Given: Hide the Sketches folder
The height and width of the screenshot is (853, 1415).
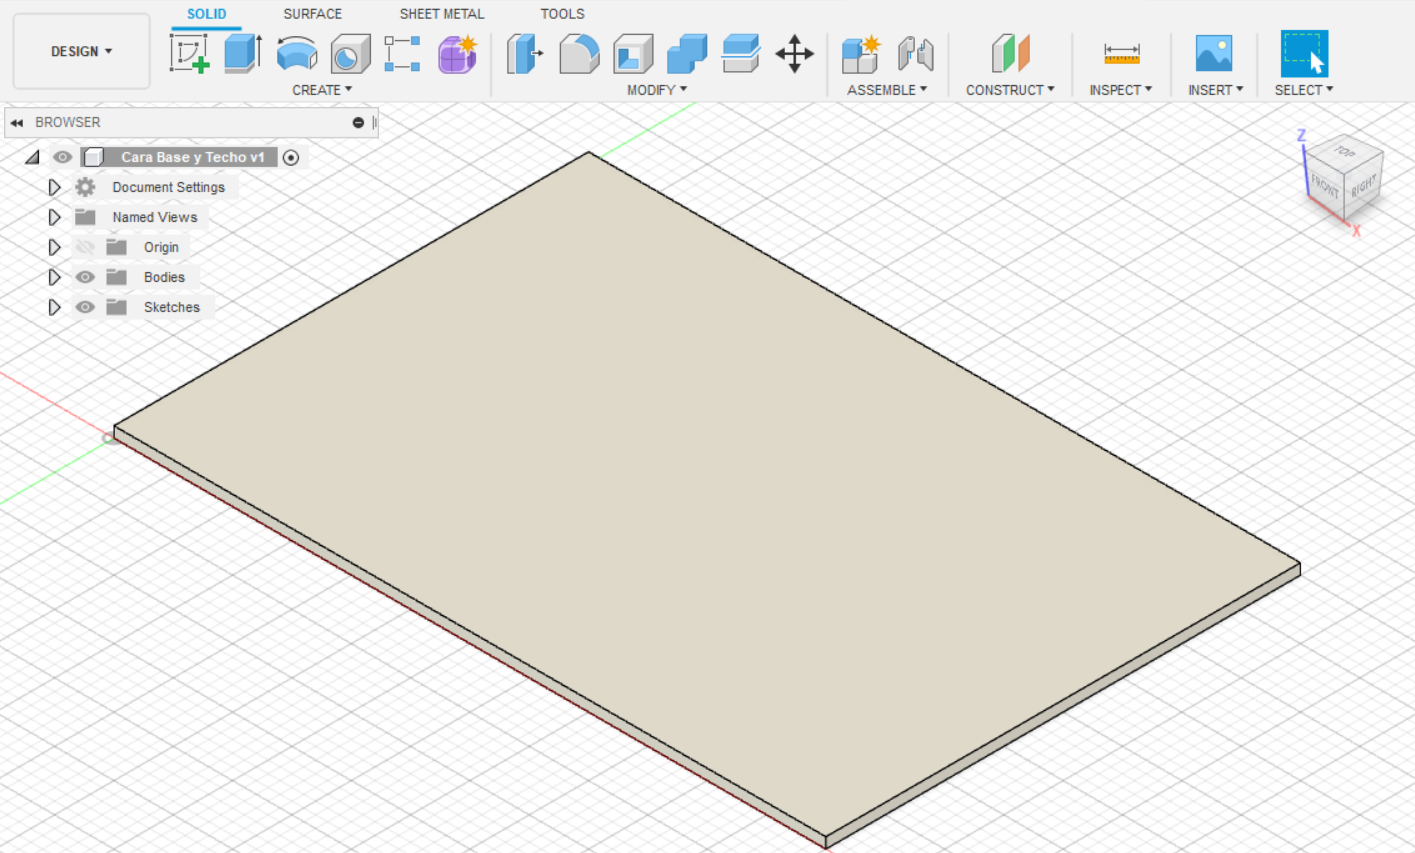Looking at the screenshot, I should click(85, 307).
